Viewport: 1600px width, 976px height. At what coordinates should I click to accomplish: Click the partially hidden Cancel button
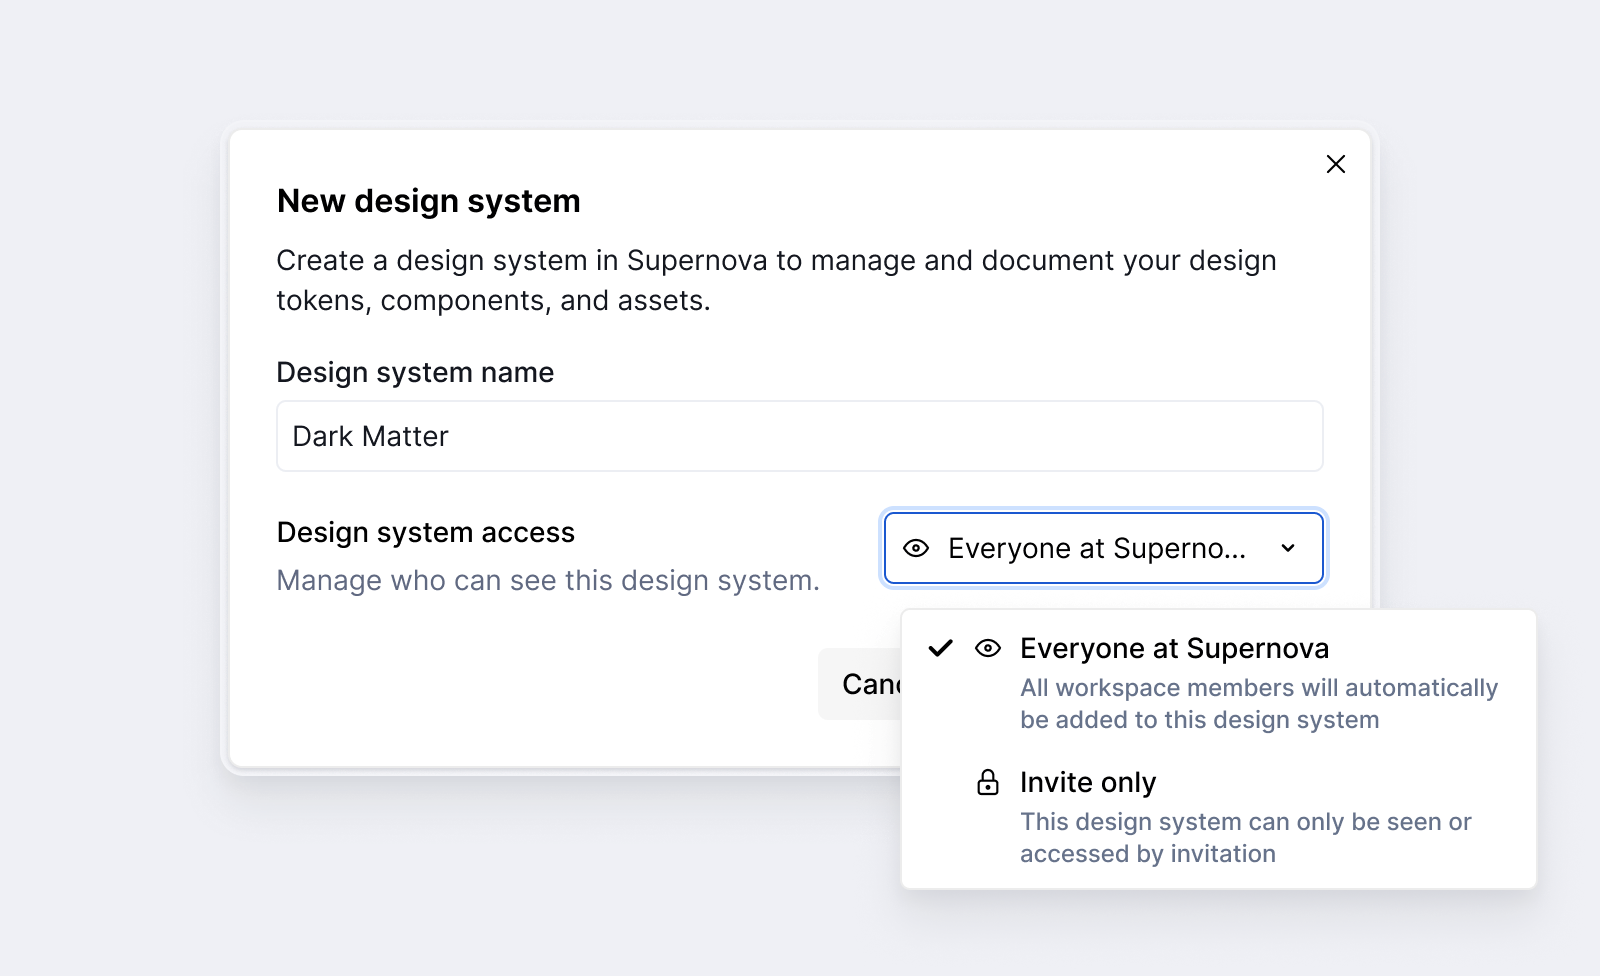[x=860, y=684]
